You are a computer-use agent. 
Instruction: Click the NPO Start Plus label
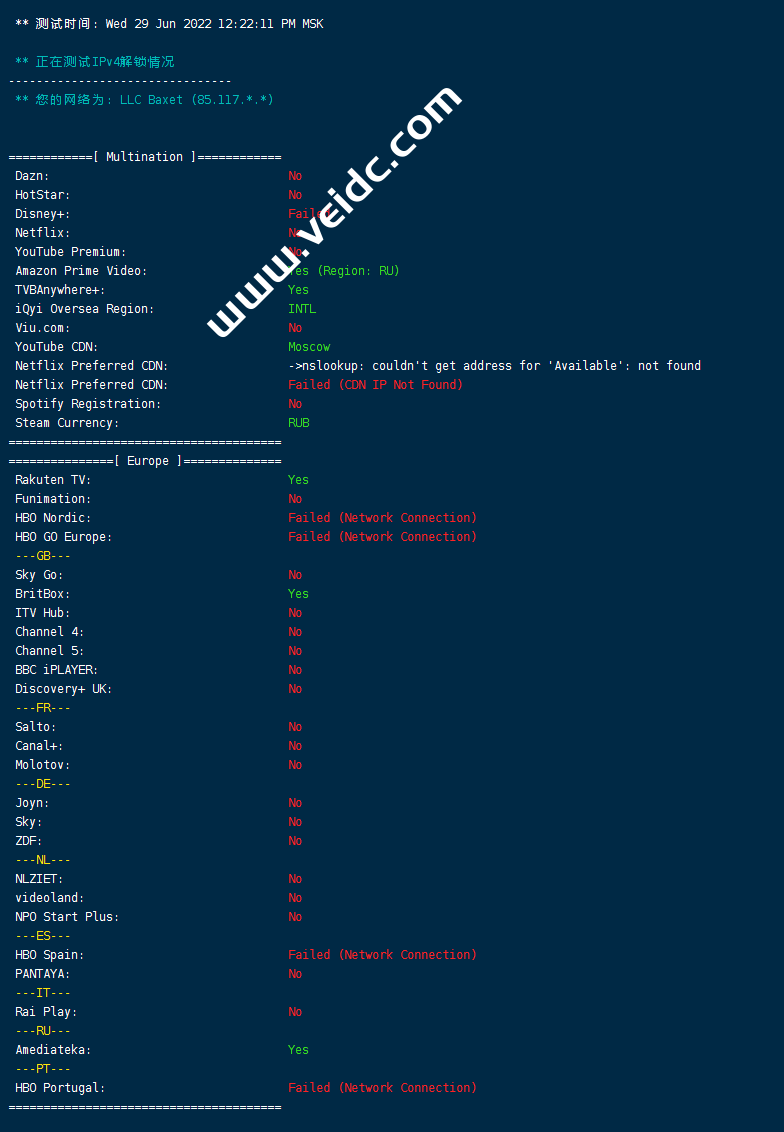(67, 917)
